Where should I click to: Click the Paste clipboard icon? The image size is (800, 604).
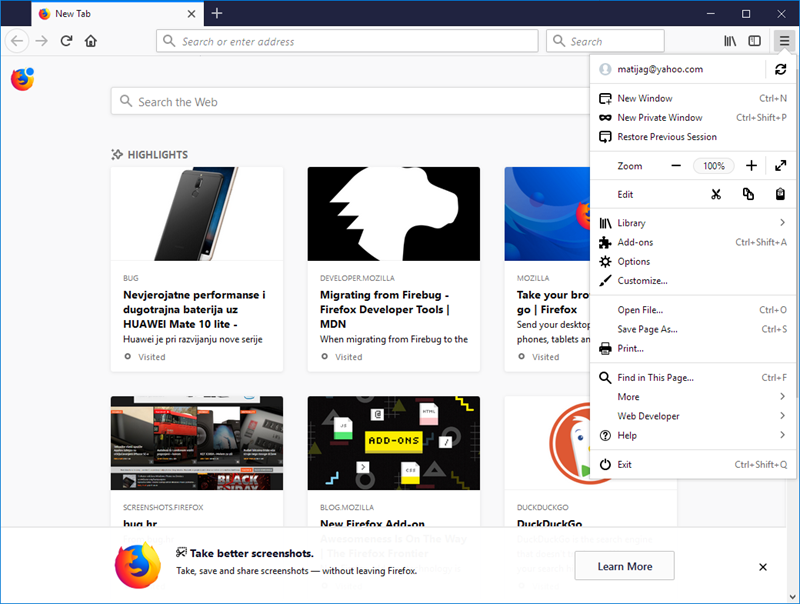781,194
